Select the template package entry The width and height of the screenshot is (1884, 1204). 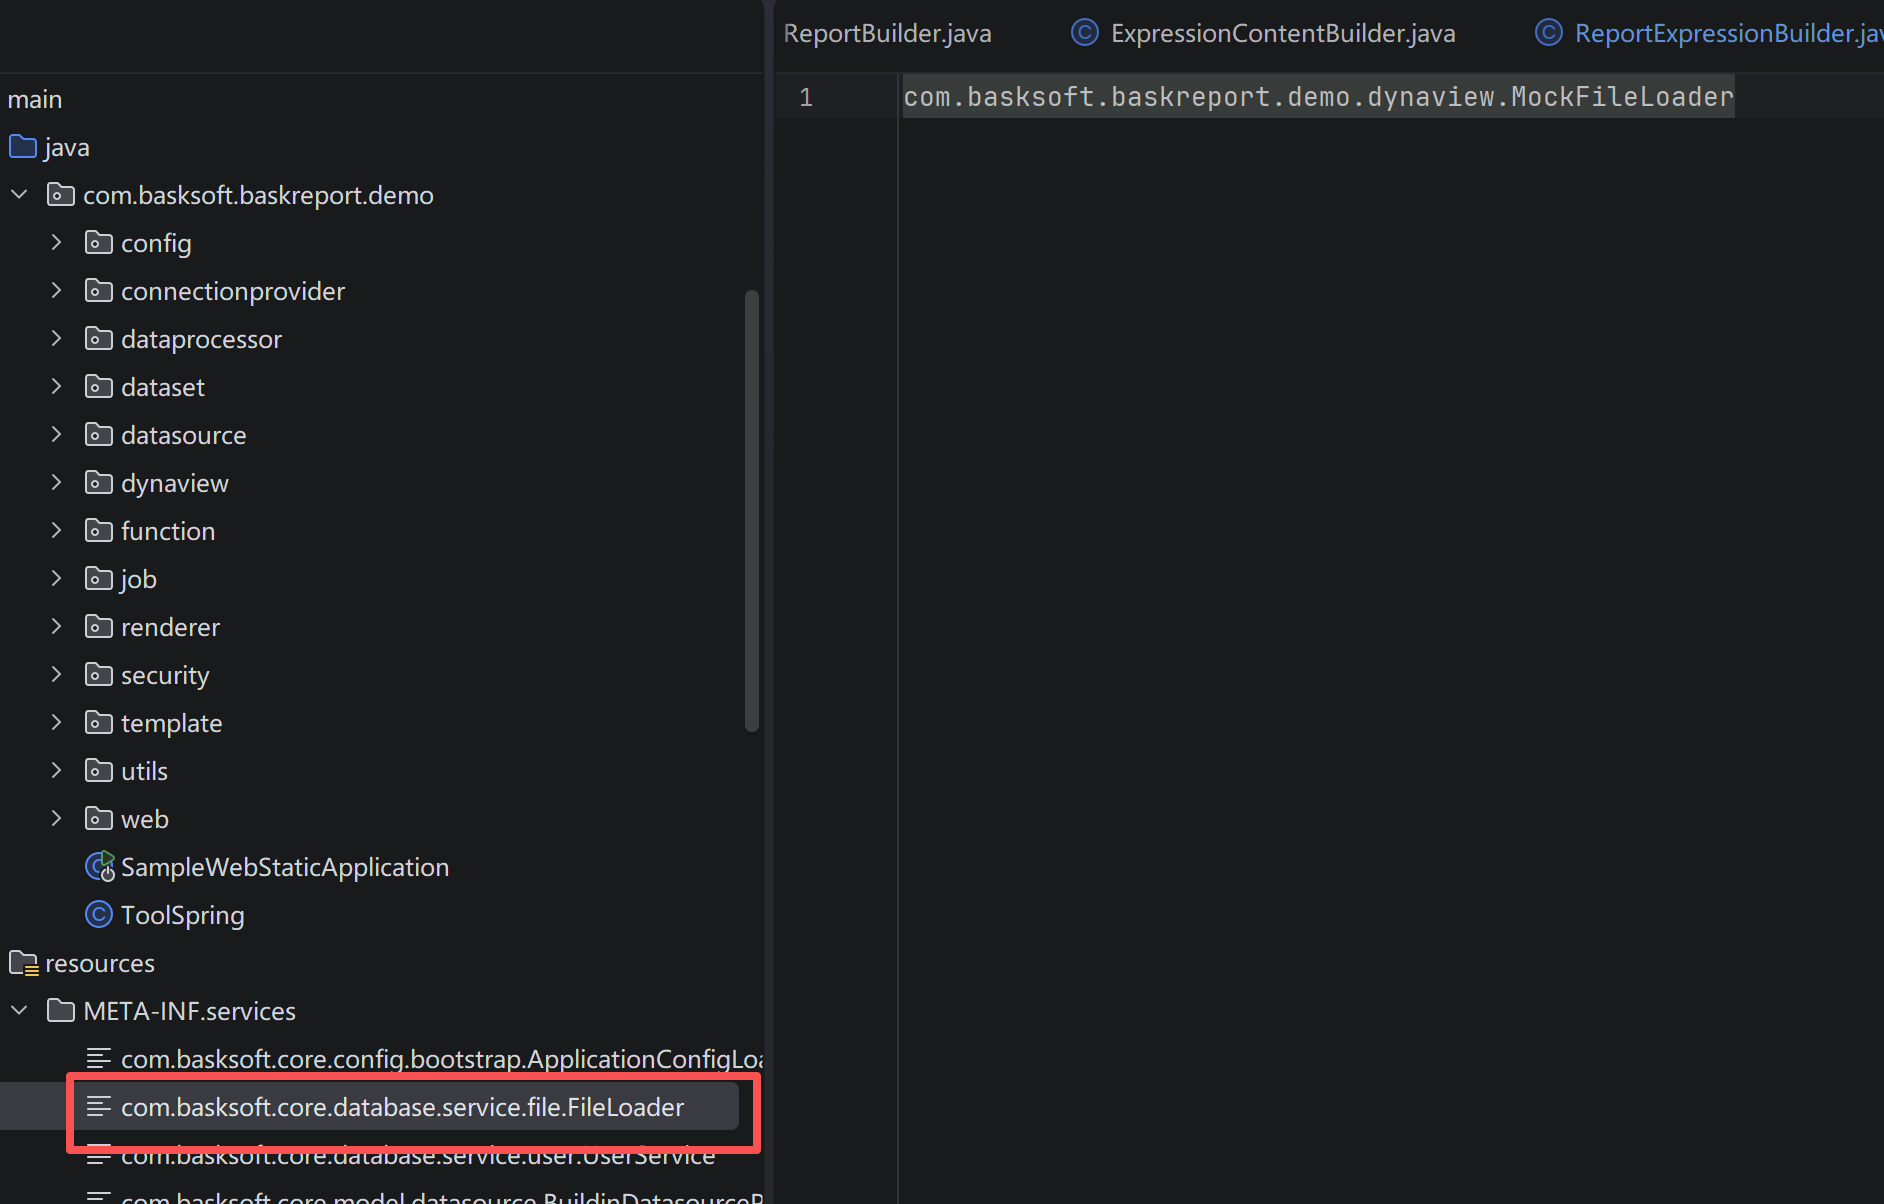coord(171,722)
